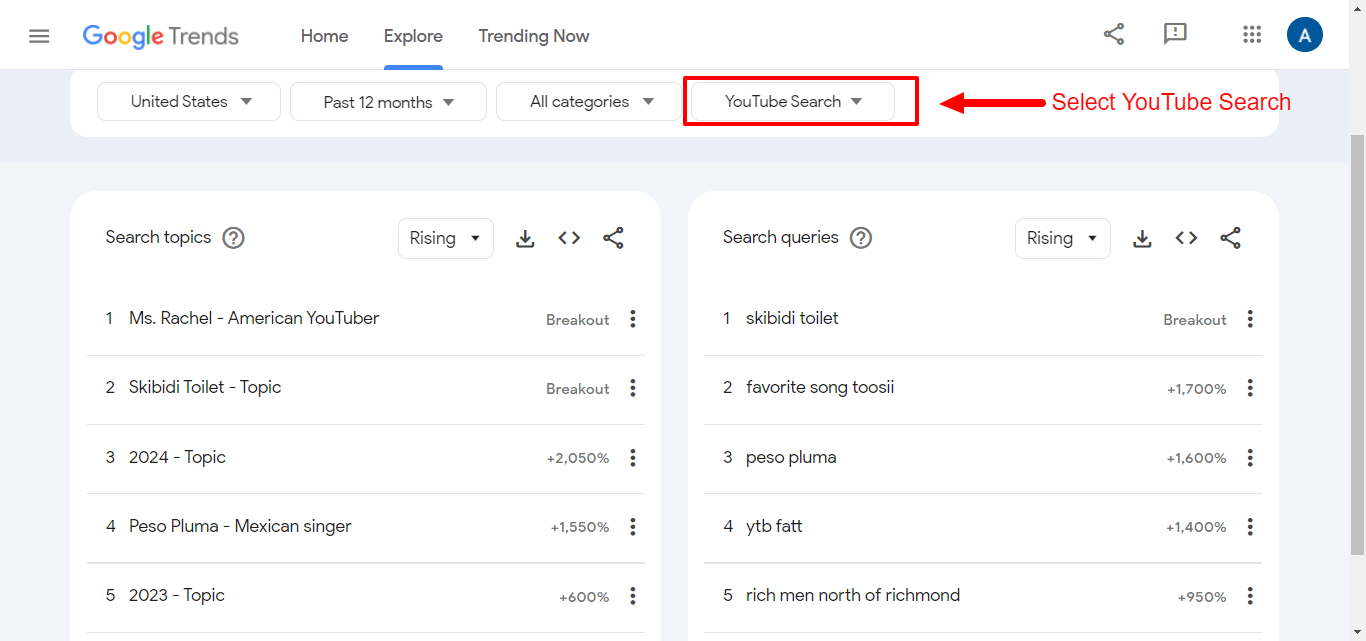Image resolution: width=1366 pixels, height=641 pixels.
Task: Open the United States region dropdown
Action: point(189,101)
